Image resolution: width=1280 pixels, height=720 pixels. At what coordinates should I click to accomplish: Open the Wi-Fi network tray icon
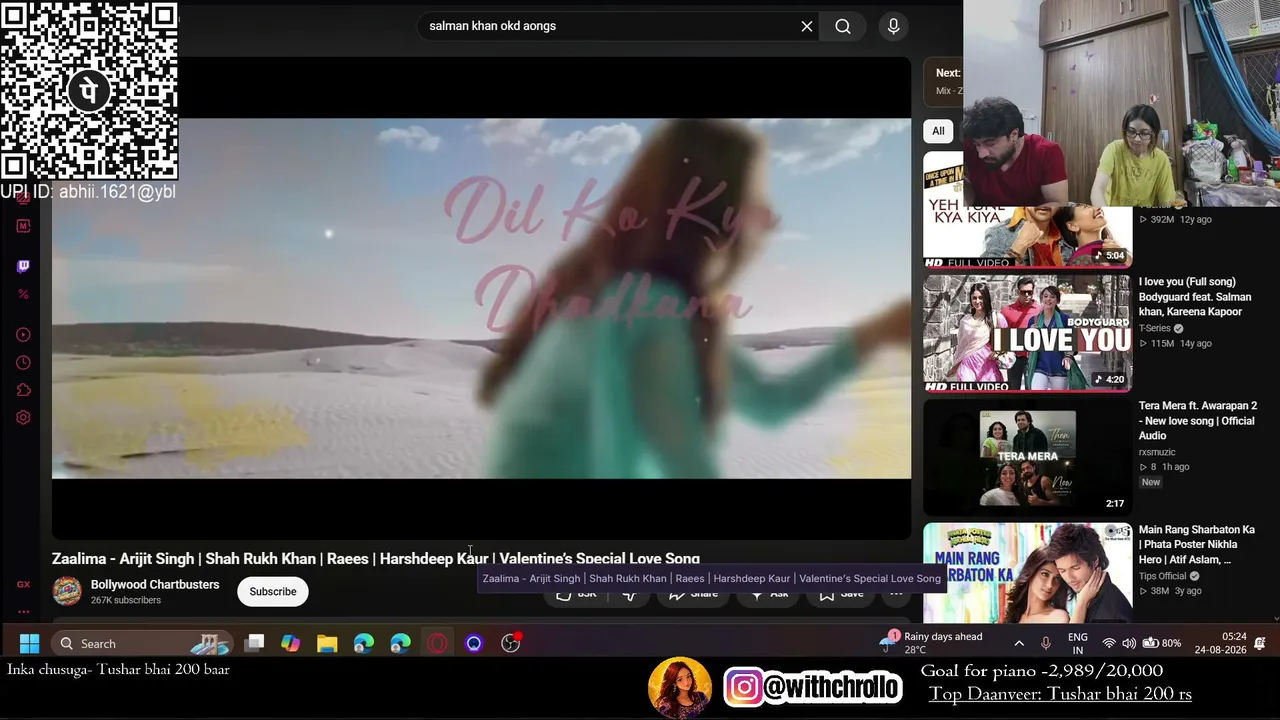[x=1109, y=643]
